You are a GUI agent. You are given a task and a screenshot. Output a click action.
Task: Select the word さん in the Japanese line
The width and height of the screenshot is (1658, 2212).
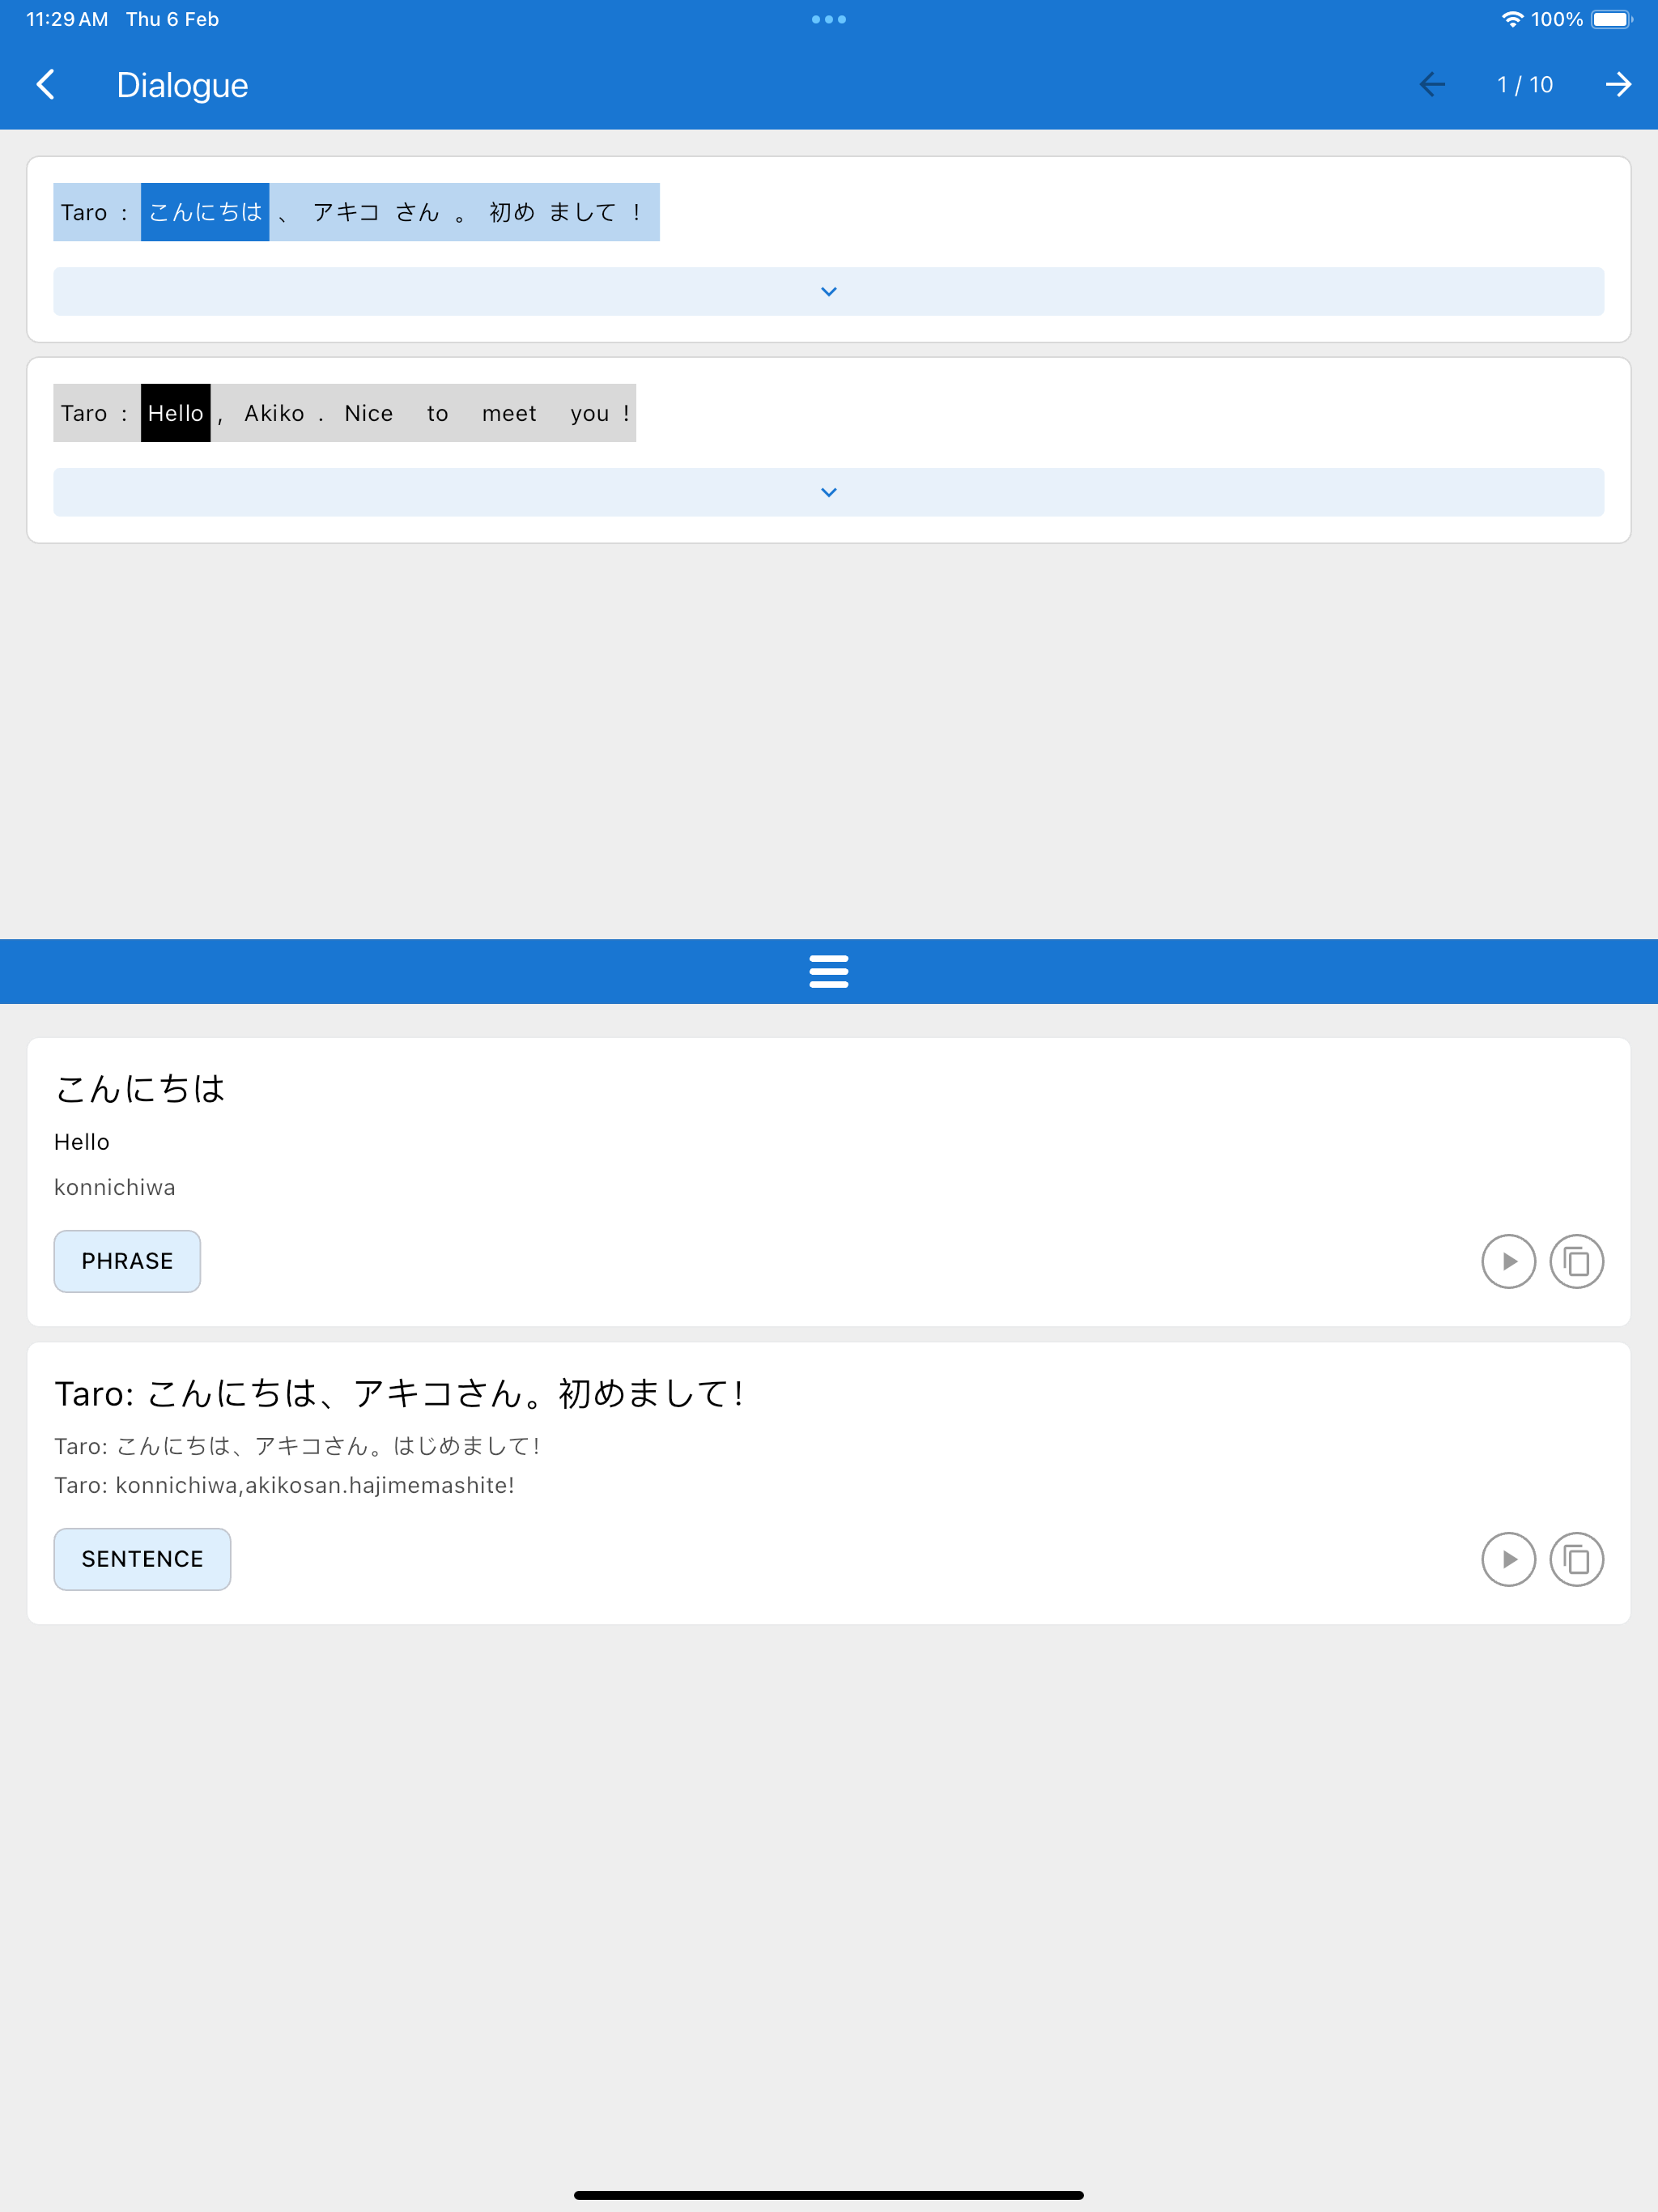(x=417, y=212)
